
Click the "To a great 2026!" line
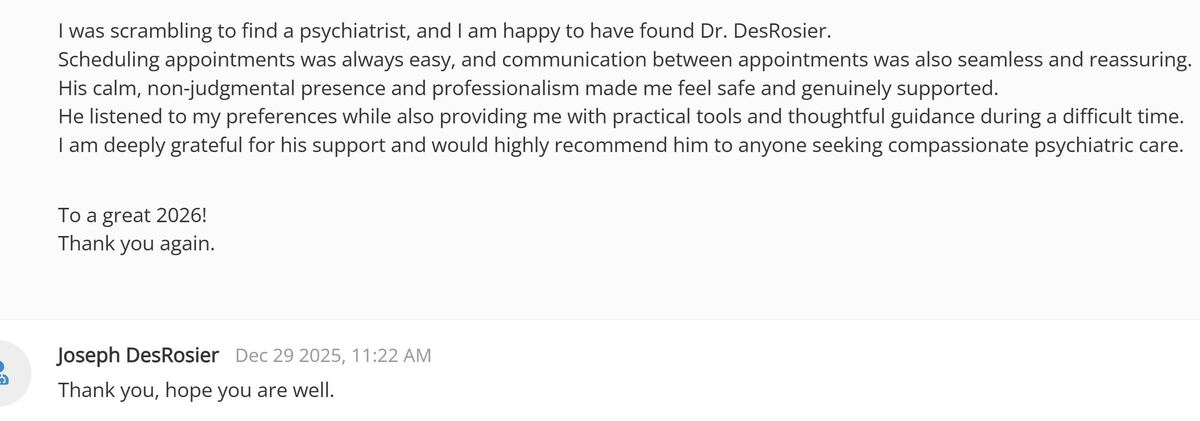click(x=134, y=213)
